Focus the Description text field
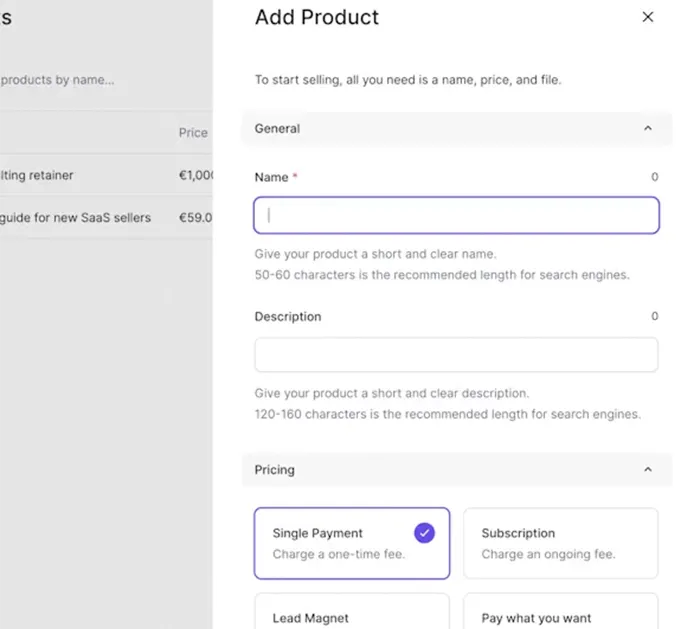This screenshot has width=689, height=629. click(x=456, y=355)
